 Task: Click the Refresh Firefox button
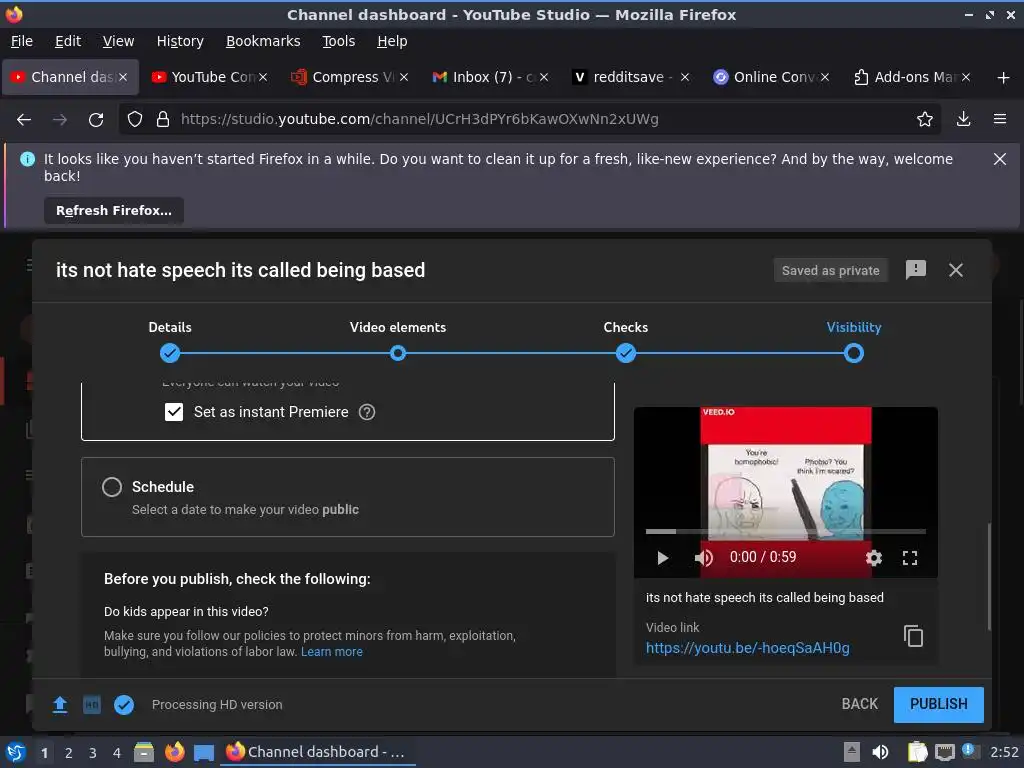(114, 210)
